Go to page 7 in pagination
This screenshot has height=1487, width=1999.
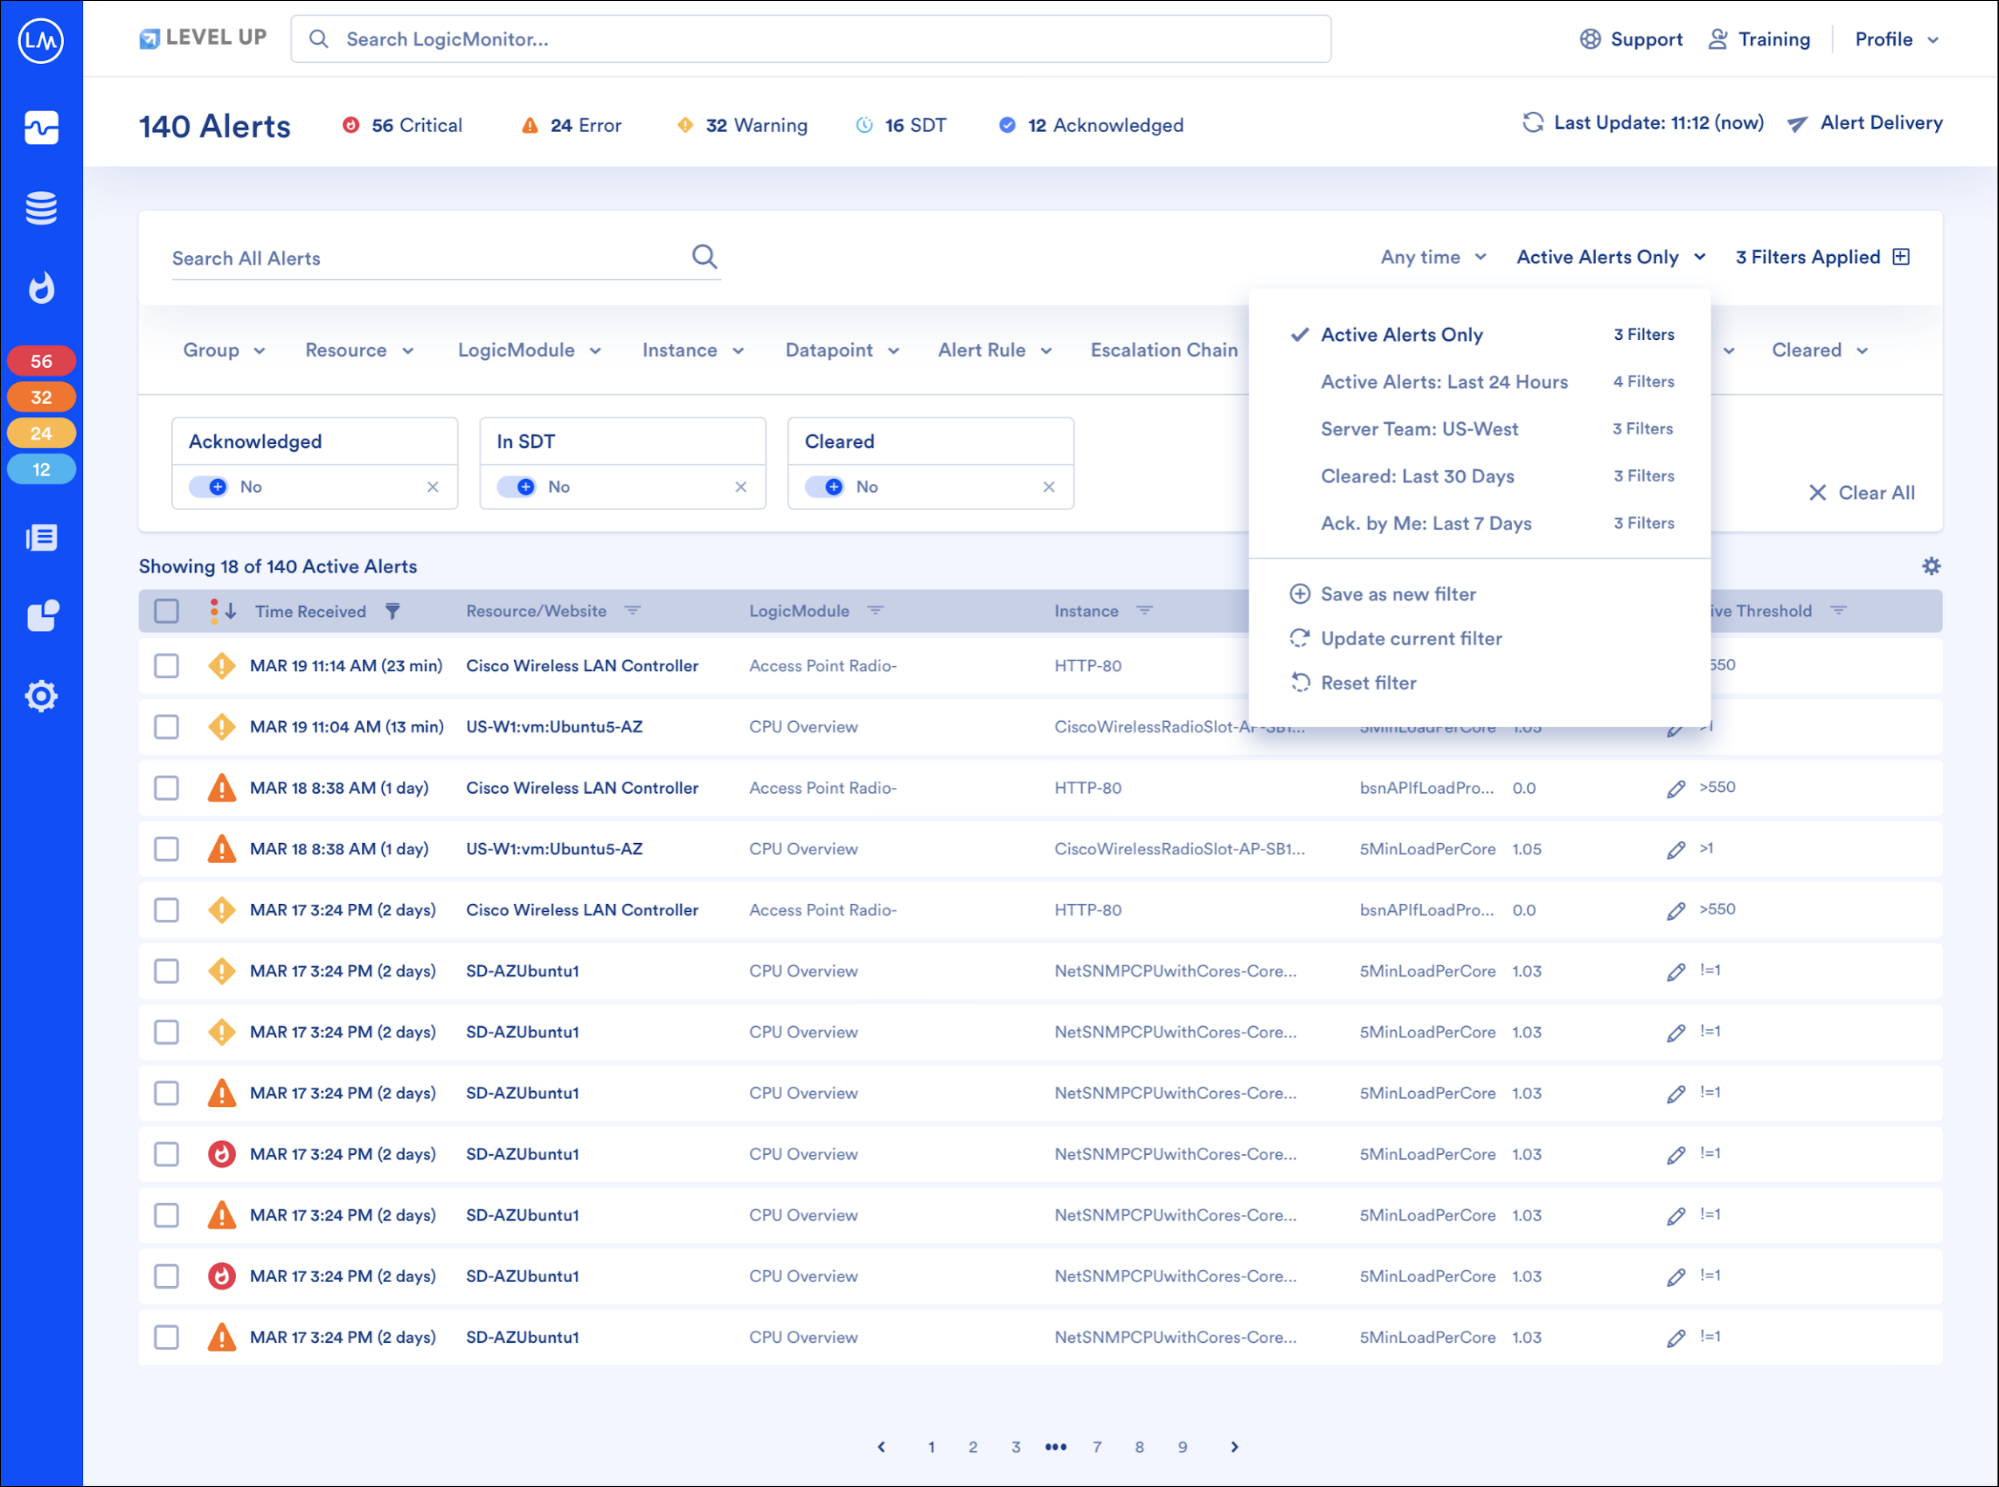click(x=1097, y=1447)
